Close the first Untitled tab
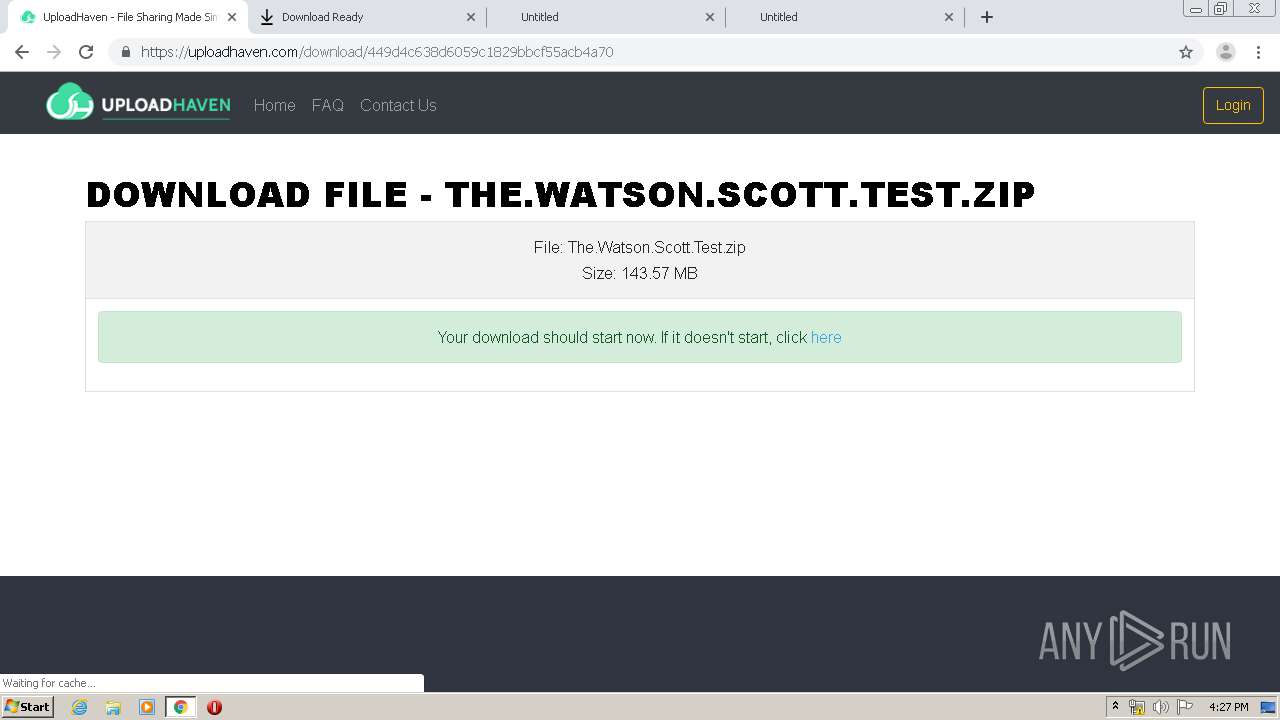Image resolution: width=1280 pixels, height=720 pixels. 710,17
